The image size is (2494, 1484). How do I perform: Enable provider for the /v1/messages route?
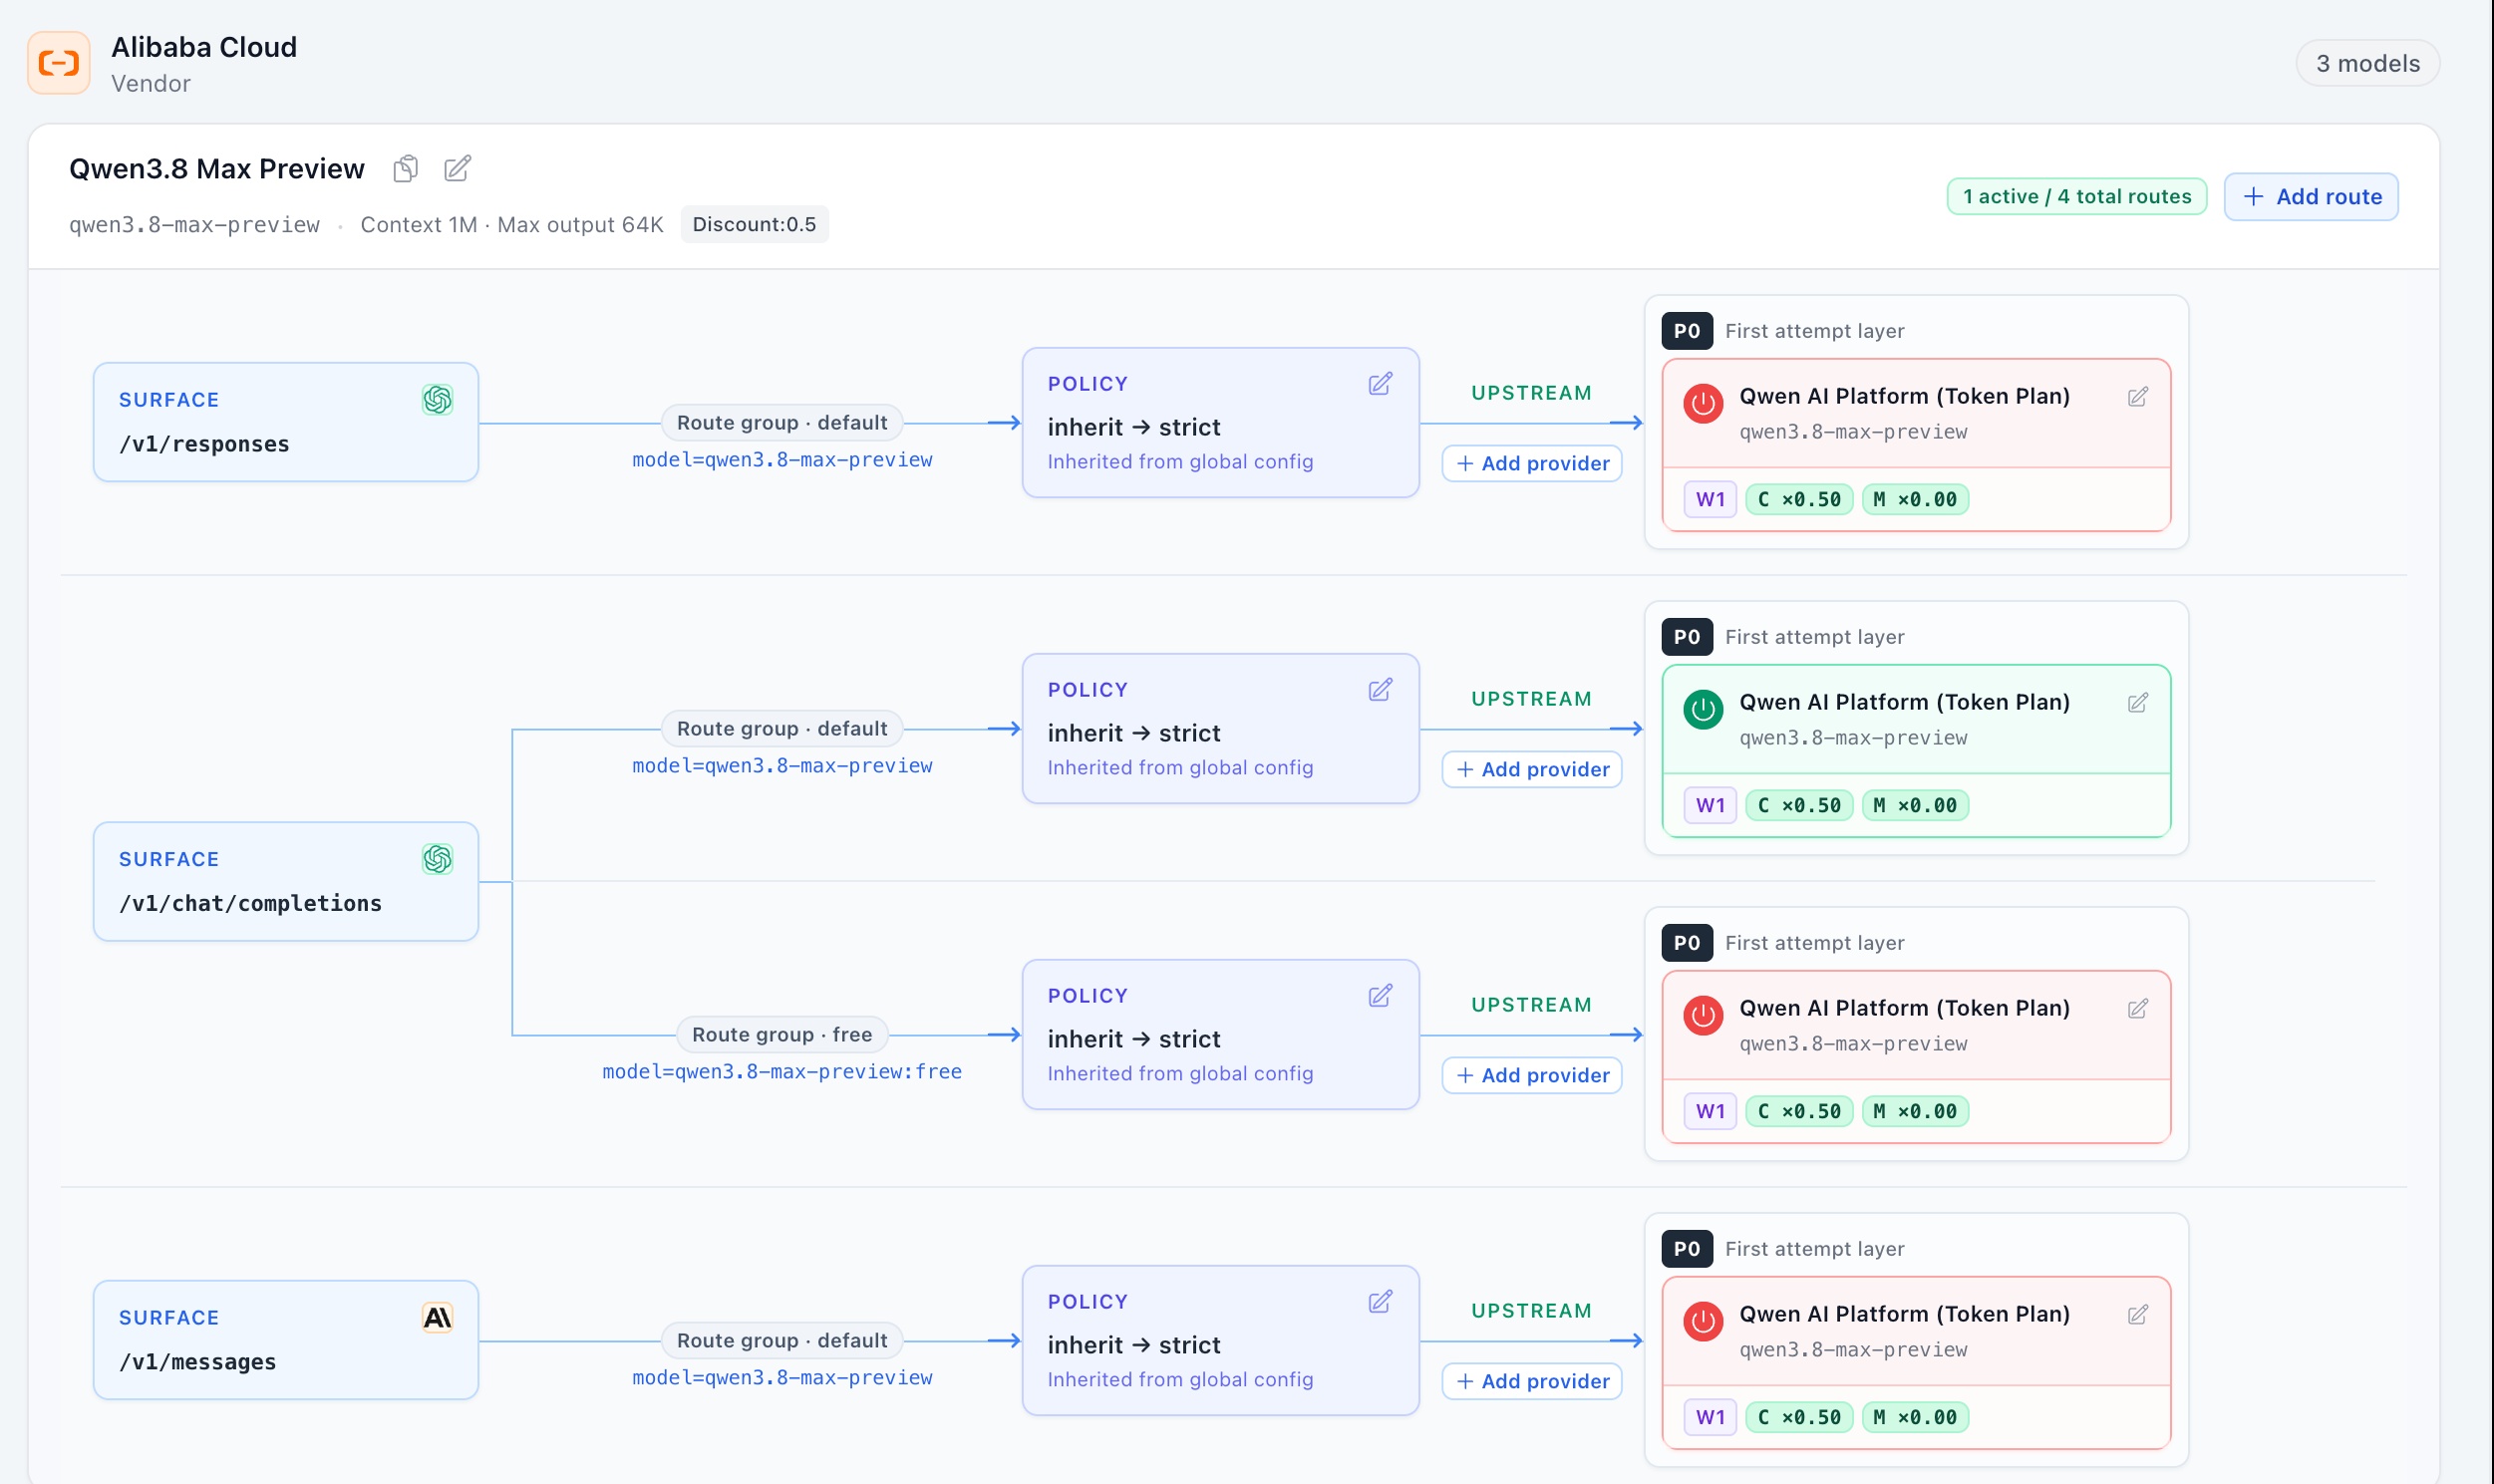tap(1703, 1322)
